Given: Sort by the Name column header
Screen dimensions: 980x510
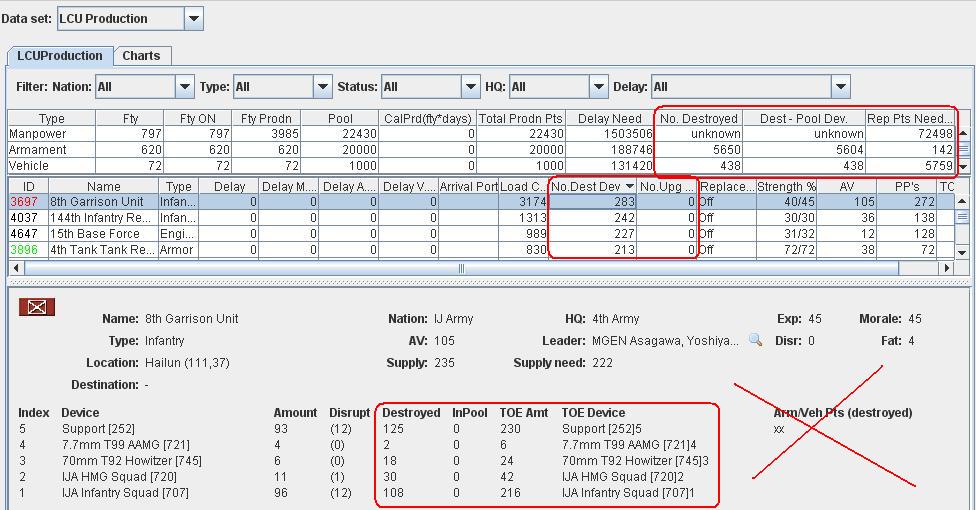Looking at the screenshot, I should 104,186.
